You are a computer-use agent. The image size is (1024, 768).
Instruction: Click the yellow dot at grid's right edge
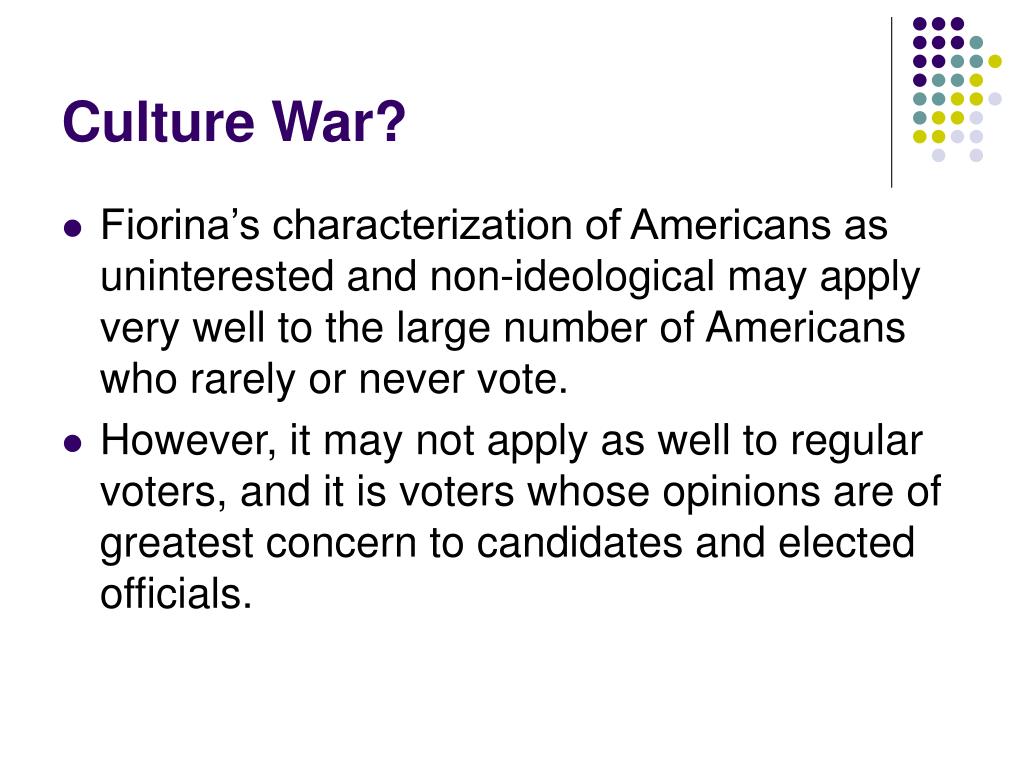(995, 61)
